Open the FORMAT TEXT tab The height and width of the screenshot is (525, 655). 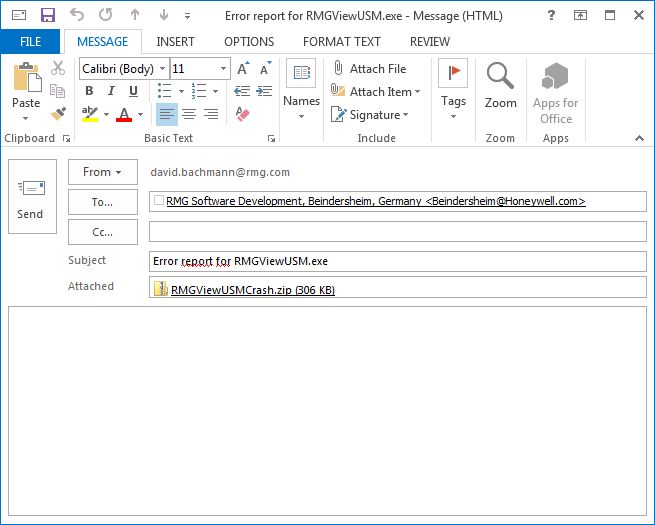point(341,41)
